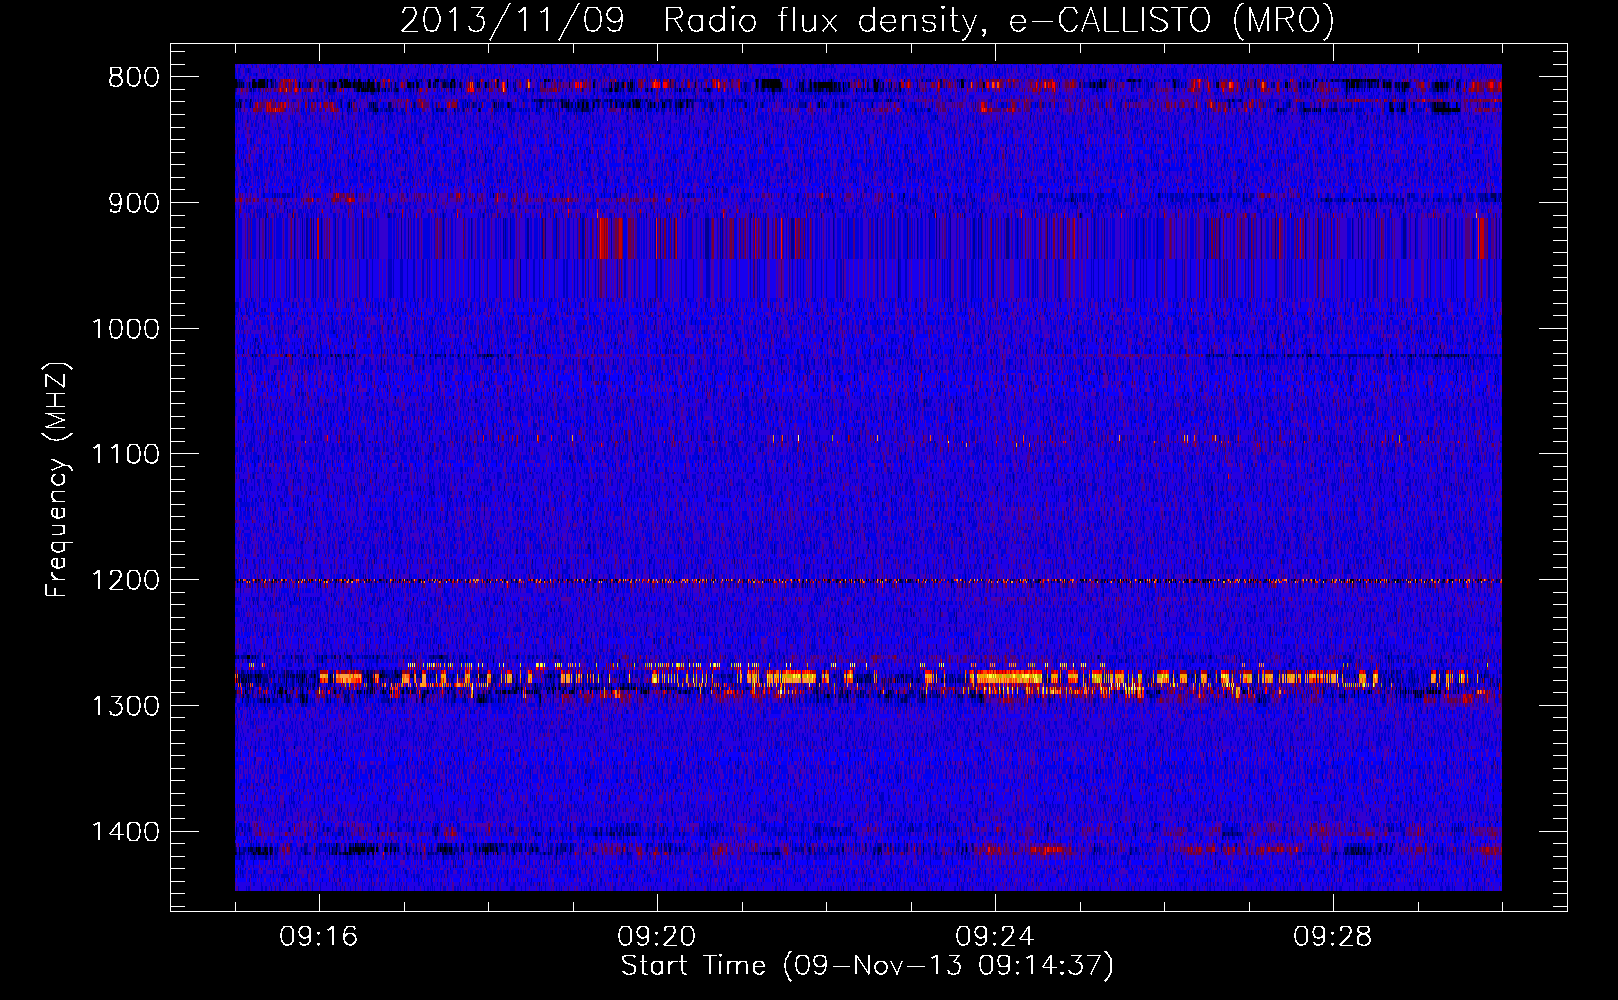
Task: Click the plot title "2013/11/09 Radio flux density, e-CALLISTO (MRO)"
Action: (867, 20)
